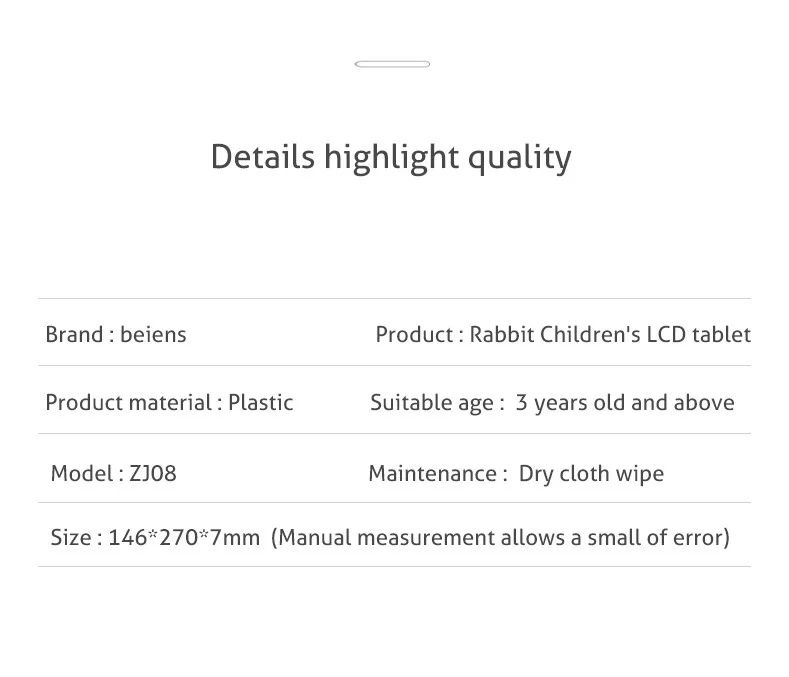Click the word highlight in heading
This screenshot has width=789, height=677.
pos(391,158)
